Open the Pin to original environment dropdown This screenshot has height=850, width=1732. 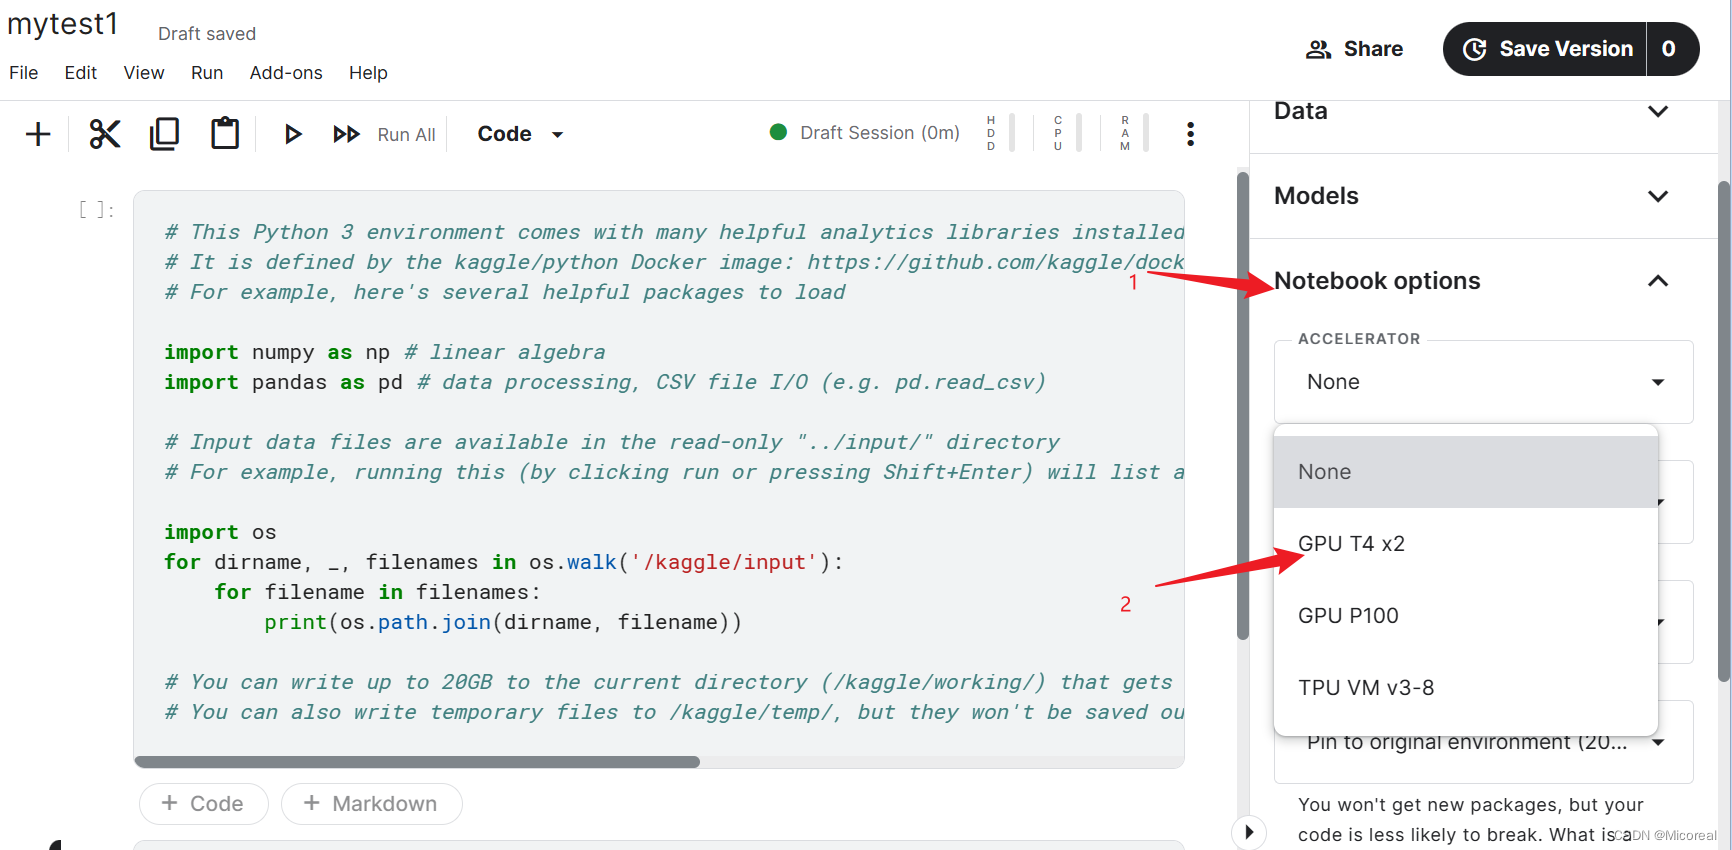click(x=1484, y=745)
